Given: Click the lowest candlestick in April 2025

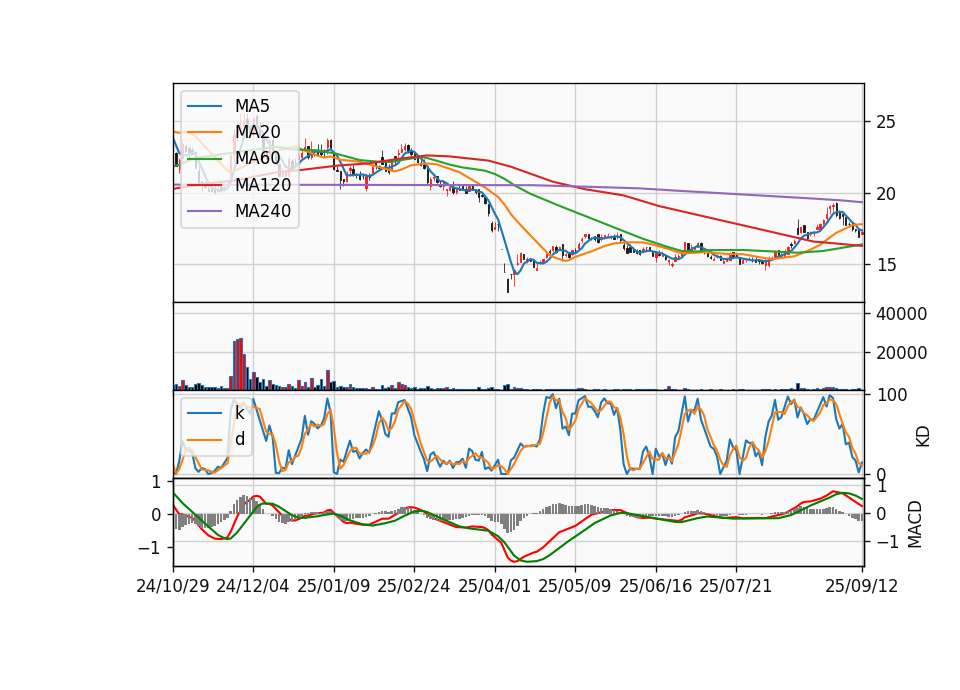Looking at the screenshot, I should tap(508, 285).
